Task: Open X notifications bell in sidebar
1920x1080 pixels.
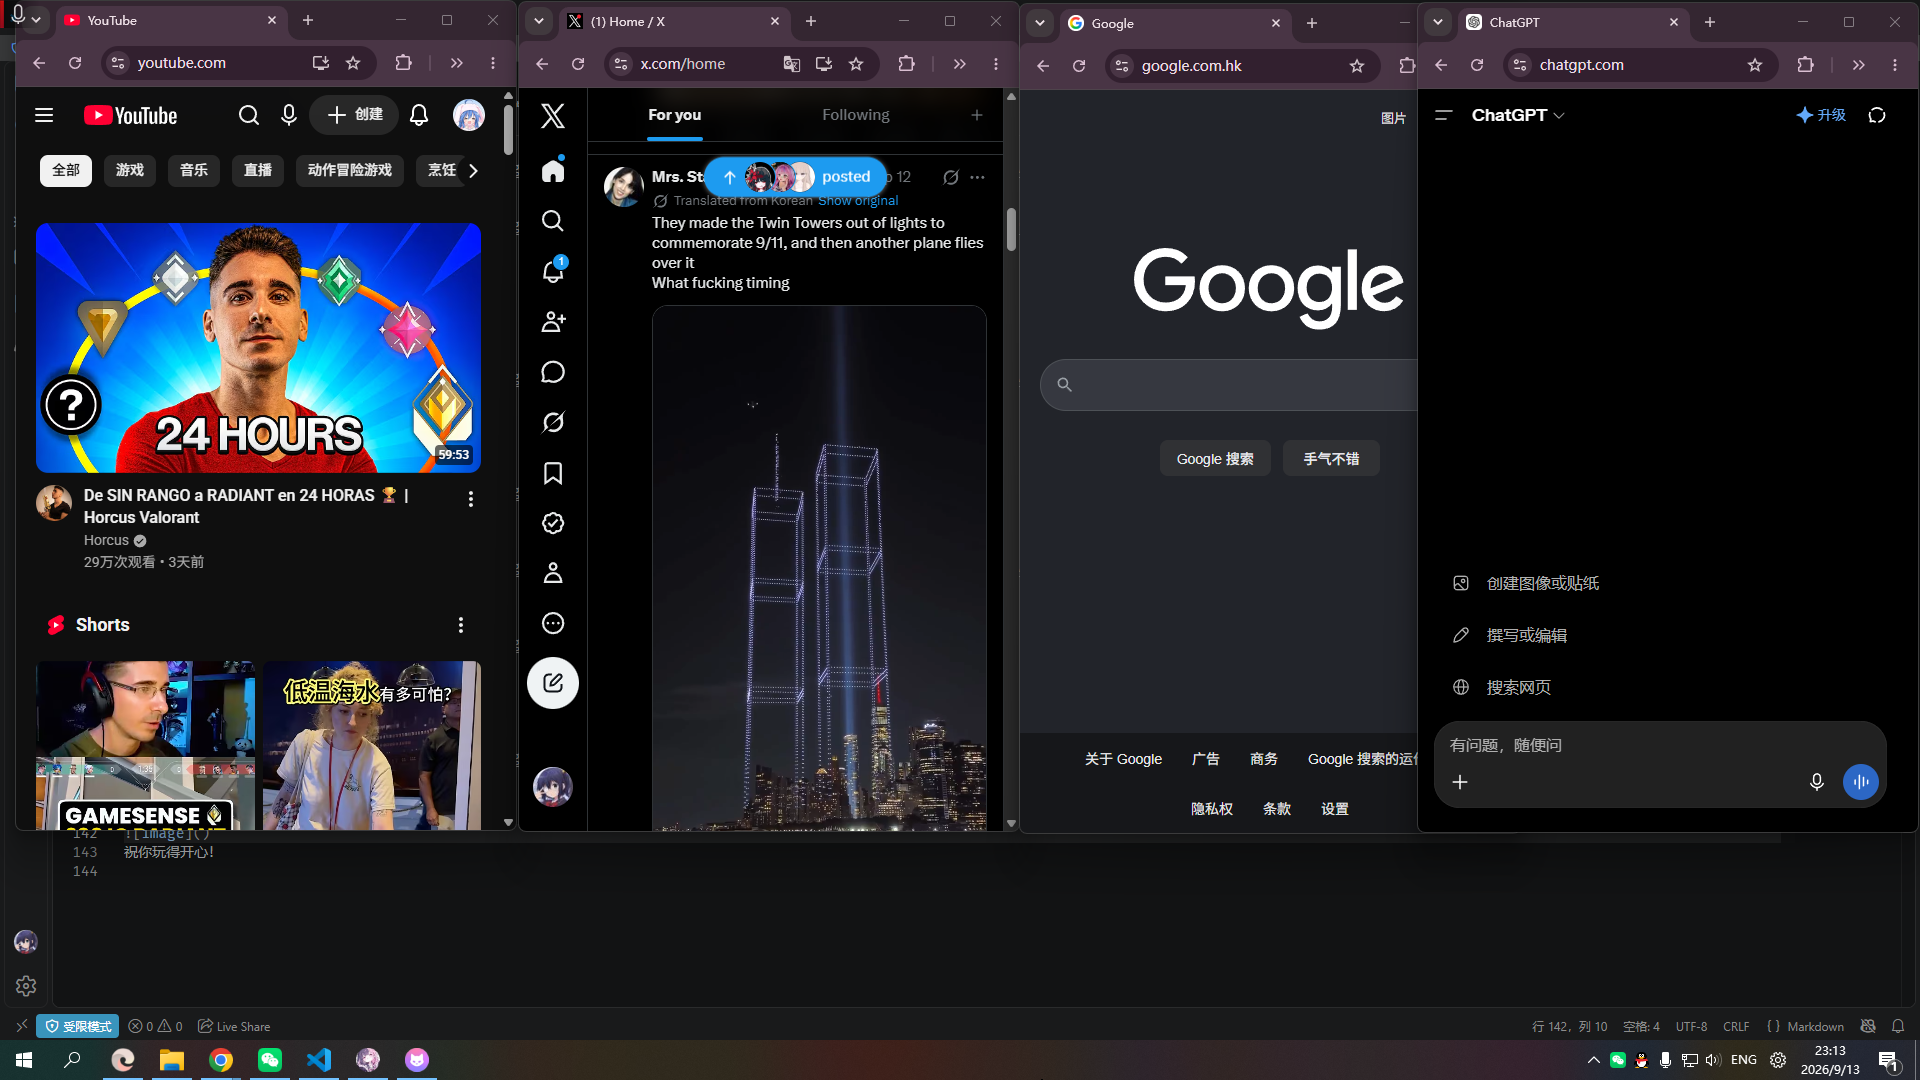Action: 553,271
